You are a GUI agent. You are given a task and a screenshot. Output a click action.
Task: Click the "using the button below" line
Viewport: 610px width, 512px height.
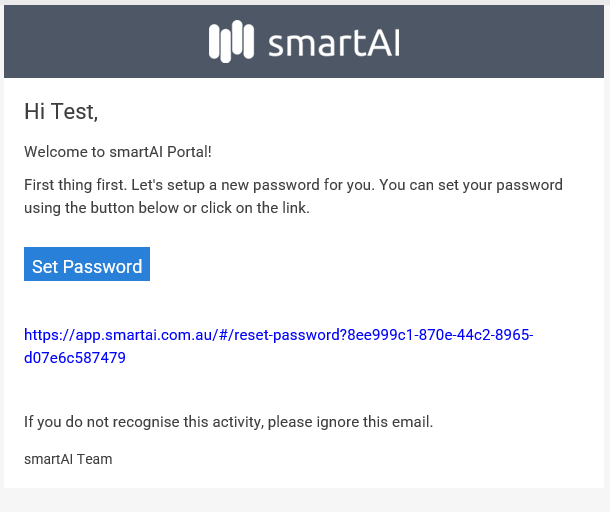(x=167, y=208)
